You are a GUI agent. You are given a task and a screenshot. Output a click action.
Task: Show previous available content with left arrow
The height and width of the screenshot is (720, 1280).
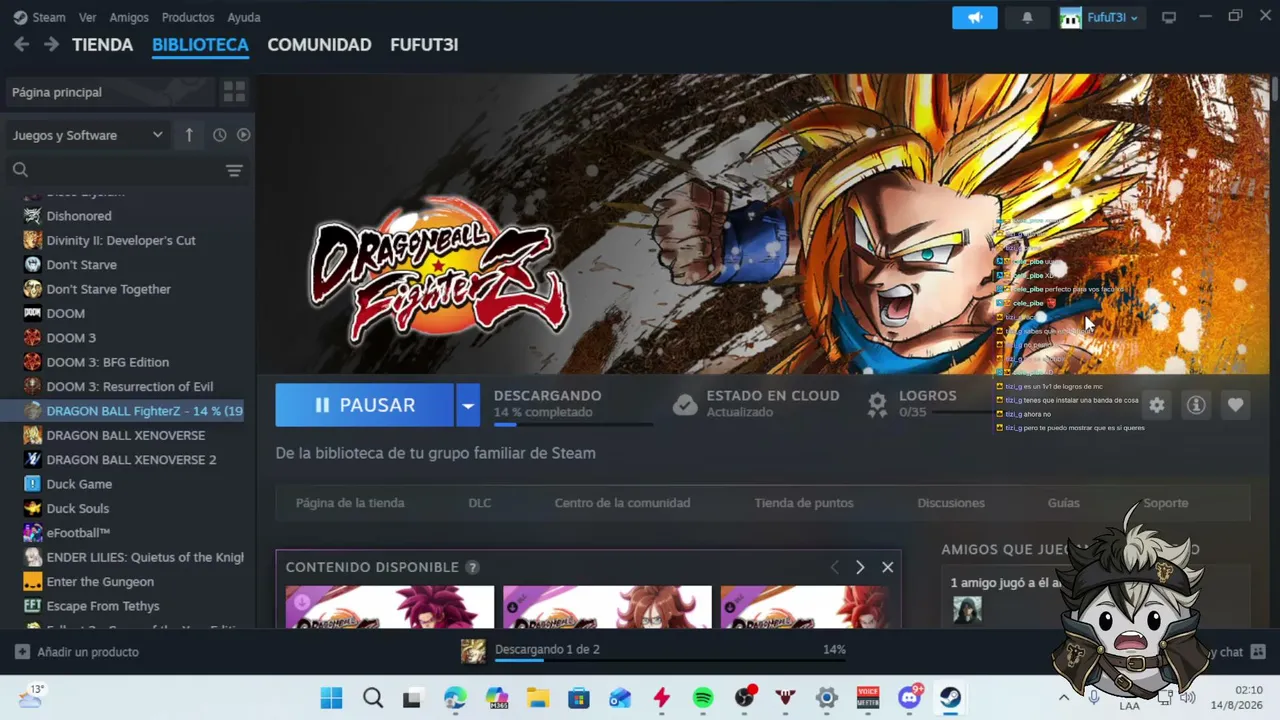835,567
